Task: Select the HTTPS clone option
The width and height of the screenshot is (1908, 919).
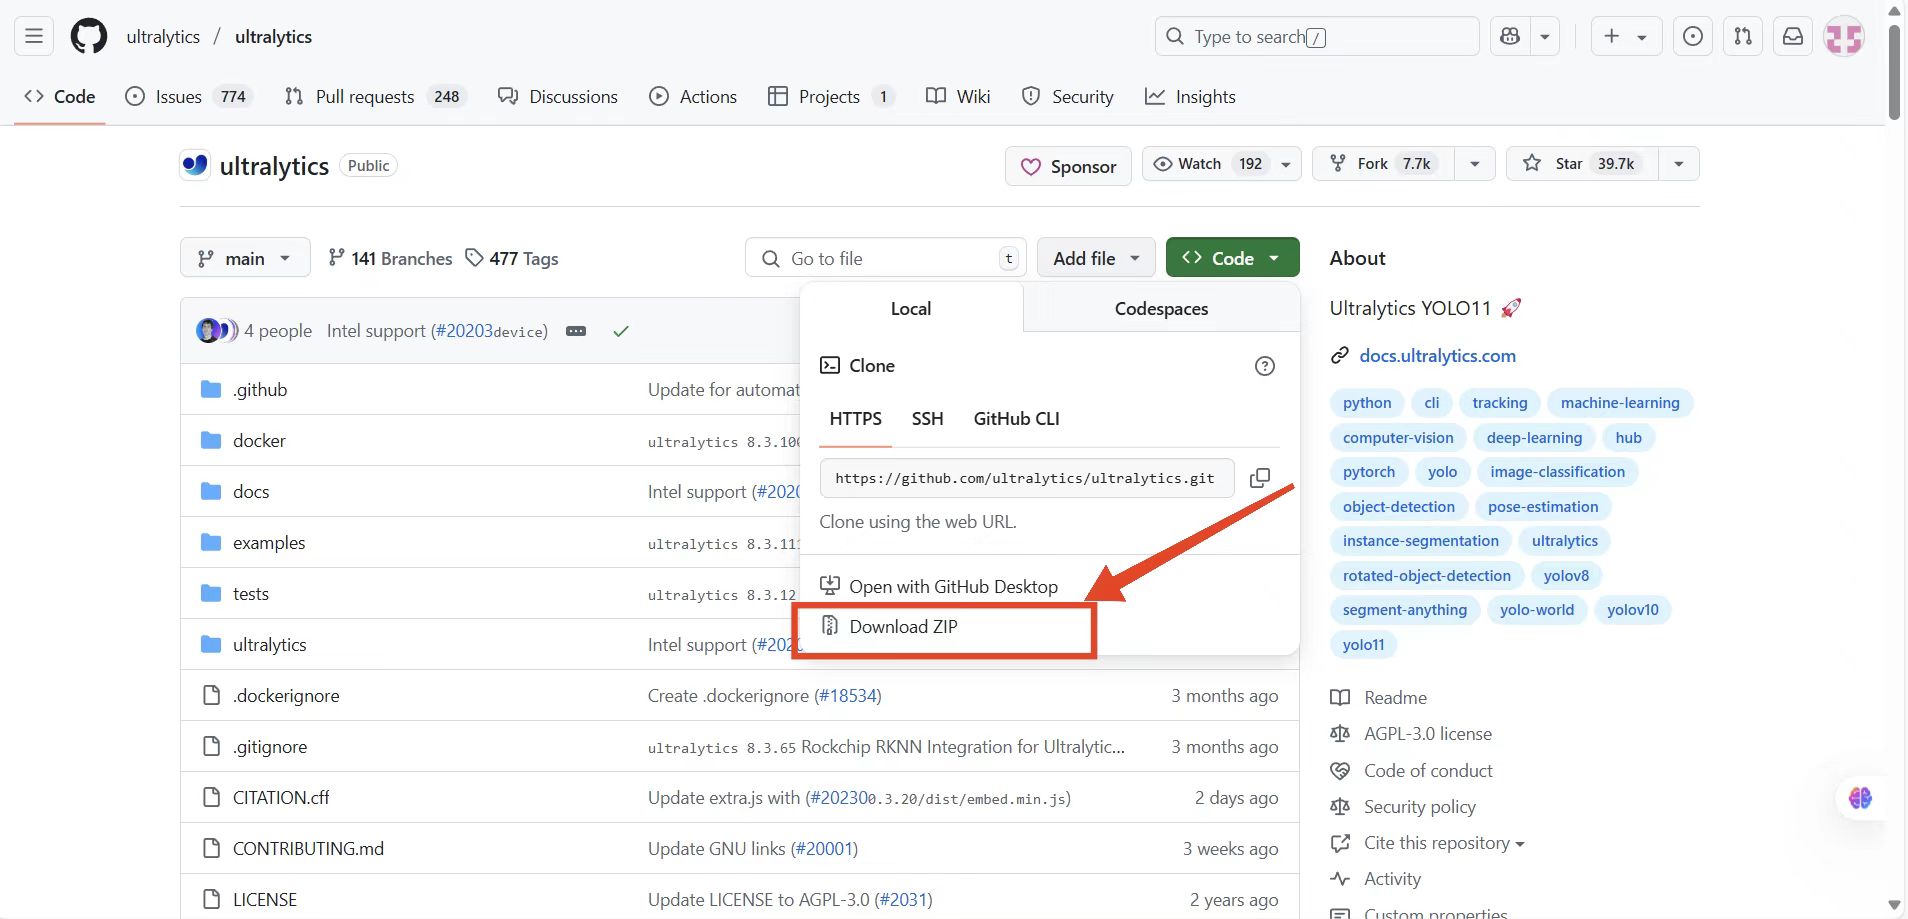Action: (x=855, y=419)
